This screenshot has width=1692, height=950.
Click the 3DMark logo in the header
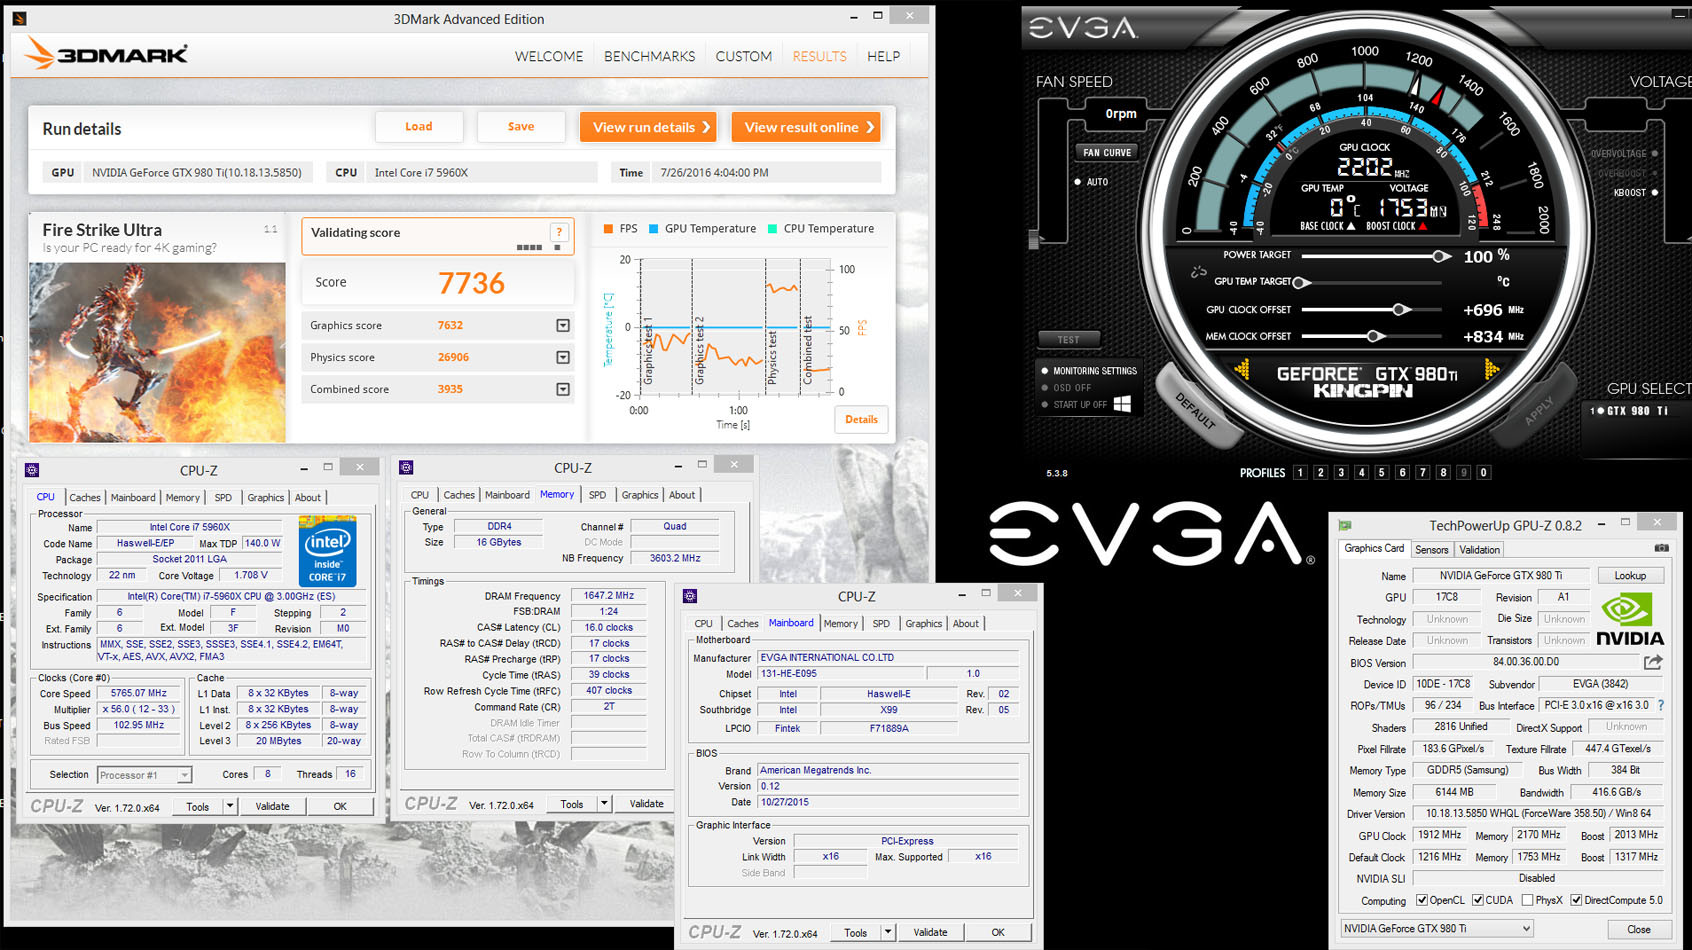106,54
